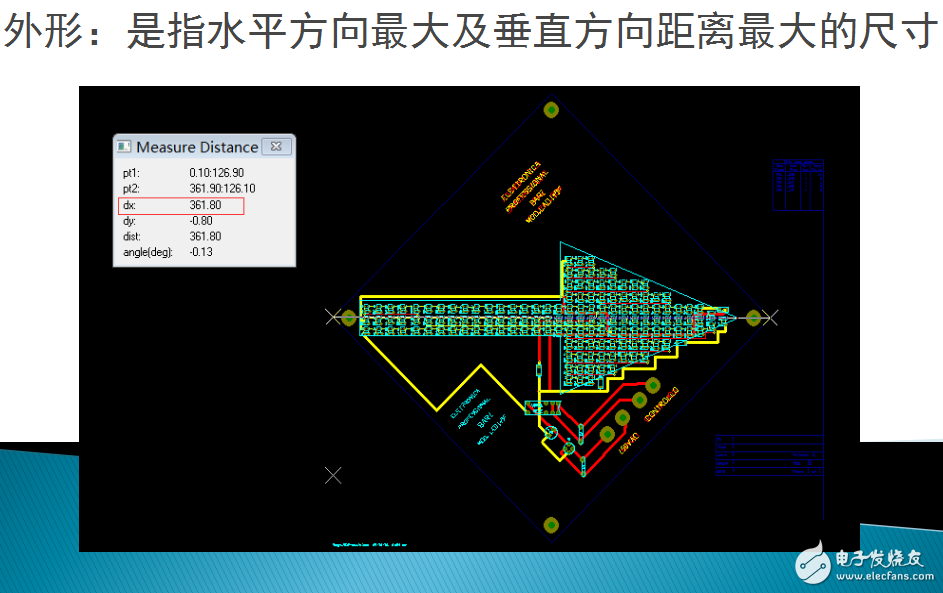Viewport: 943px width, 593px height.
Task: Click the elecfans logo icon
Action: (x=812, y=564)
